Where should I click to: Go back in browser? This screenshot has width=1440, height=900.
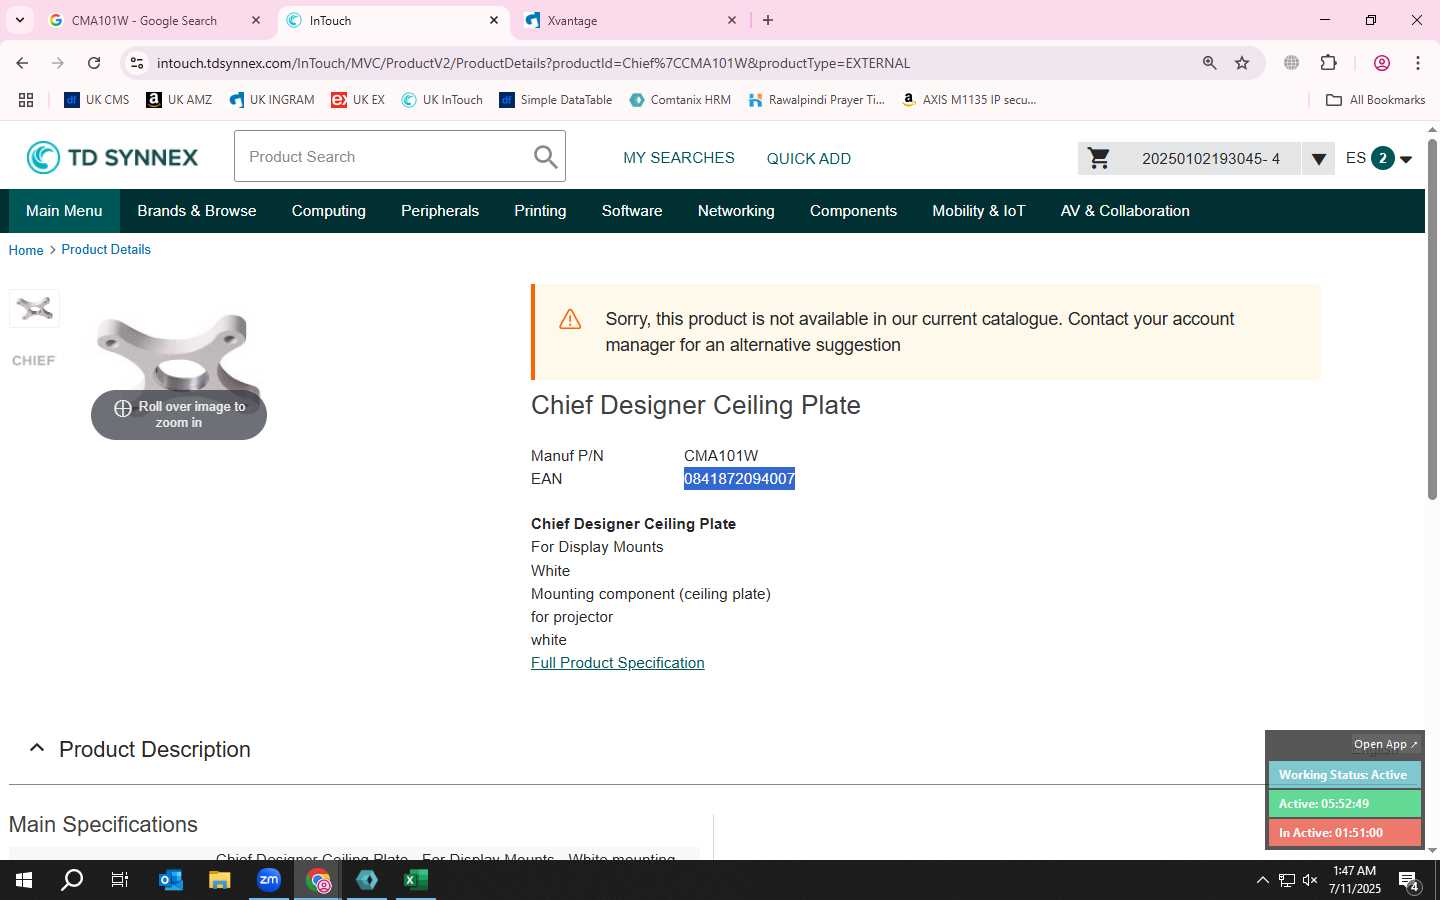pos(22,63)
